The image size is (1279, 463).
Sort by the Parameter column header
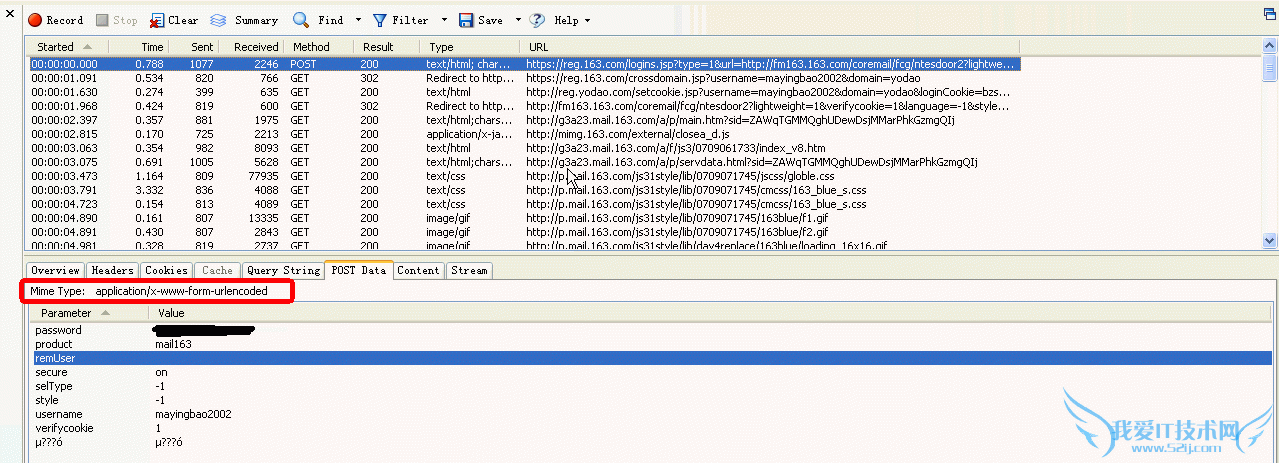pos(66,313)
